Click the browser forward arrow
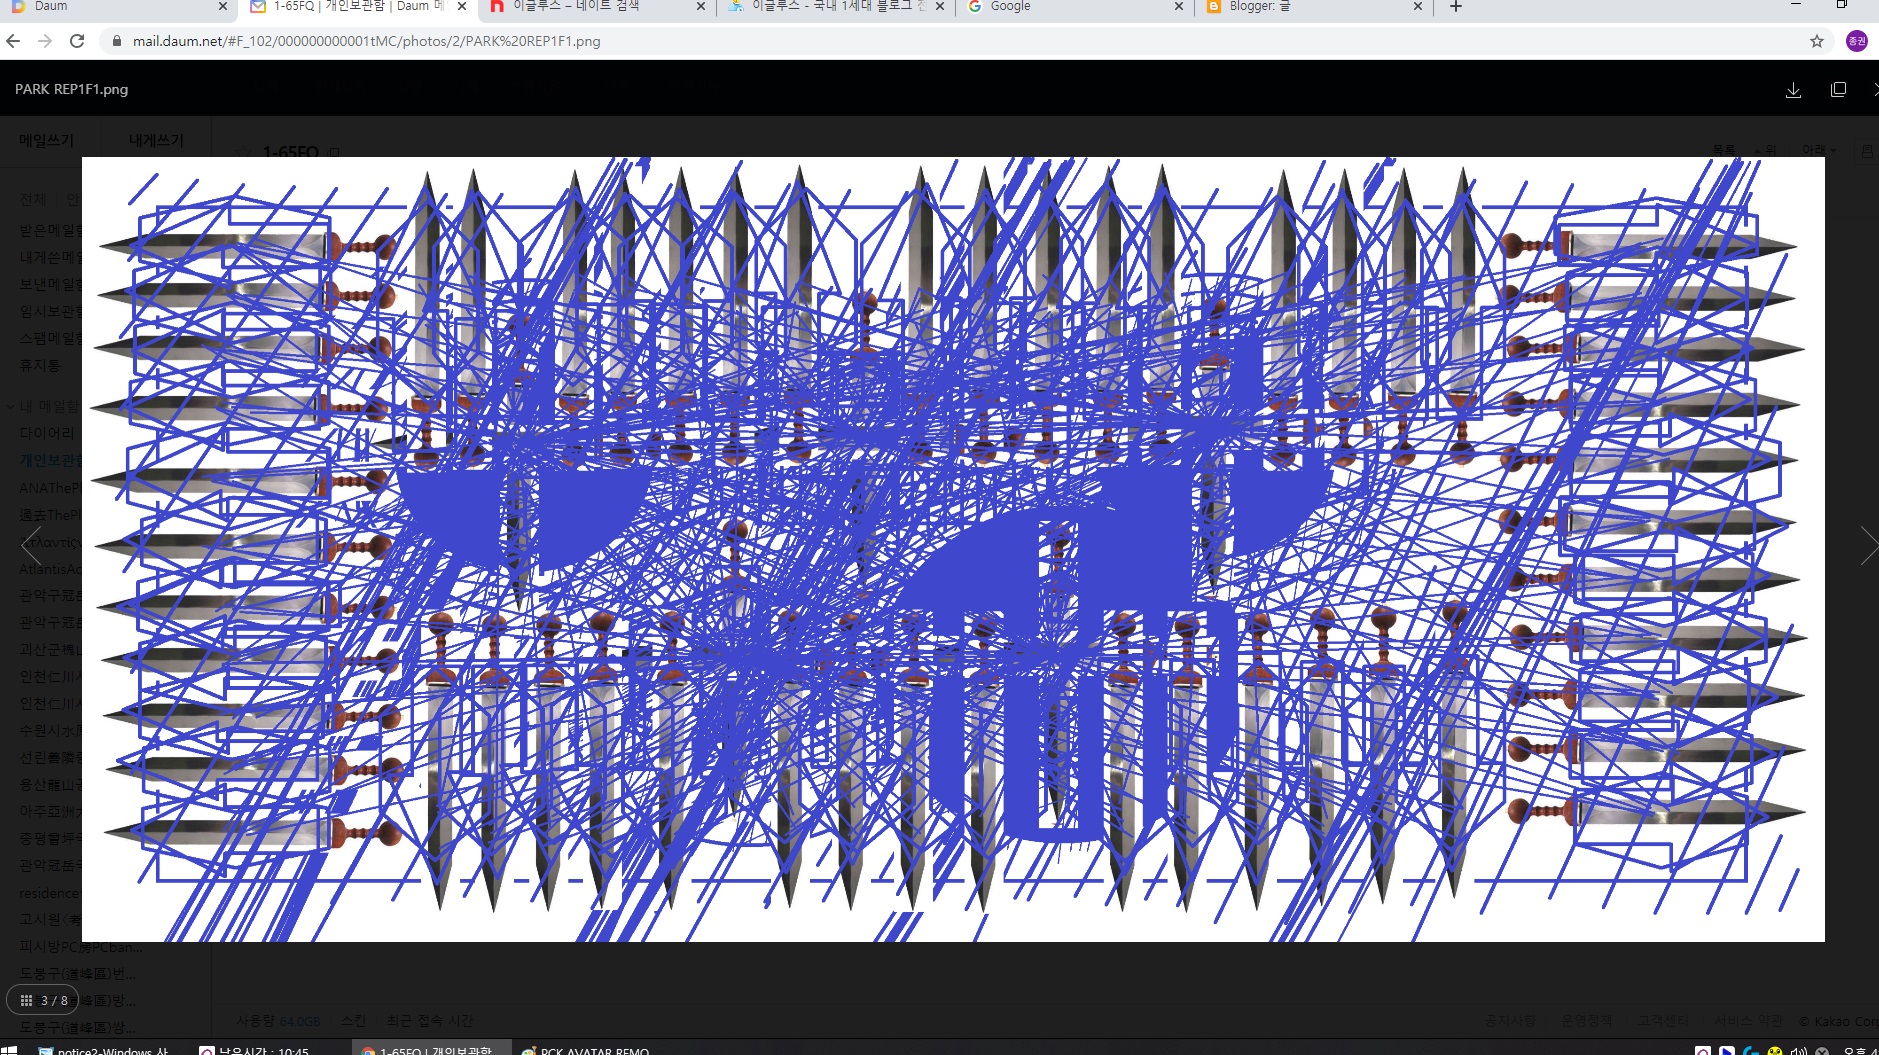Image resolution: width=1879 pixels, height=1055 pixels. click(45, 41)
